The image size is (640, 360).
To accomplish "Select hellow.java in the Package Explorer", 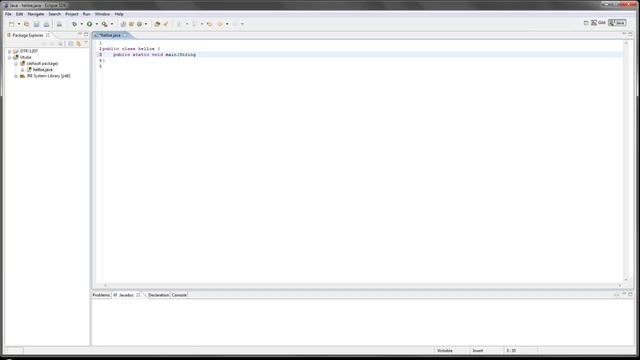I will click(x=42, y=70).
